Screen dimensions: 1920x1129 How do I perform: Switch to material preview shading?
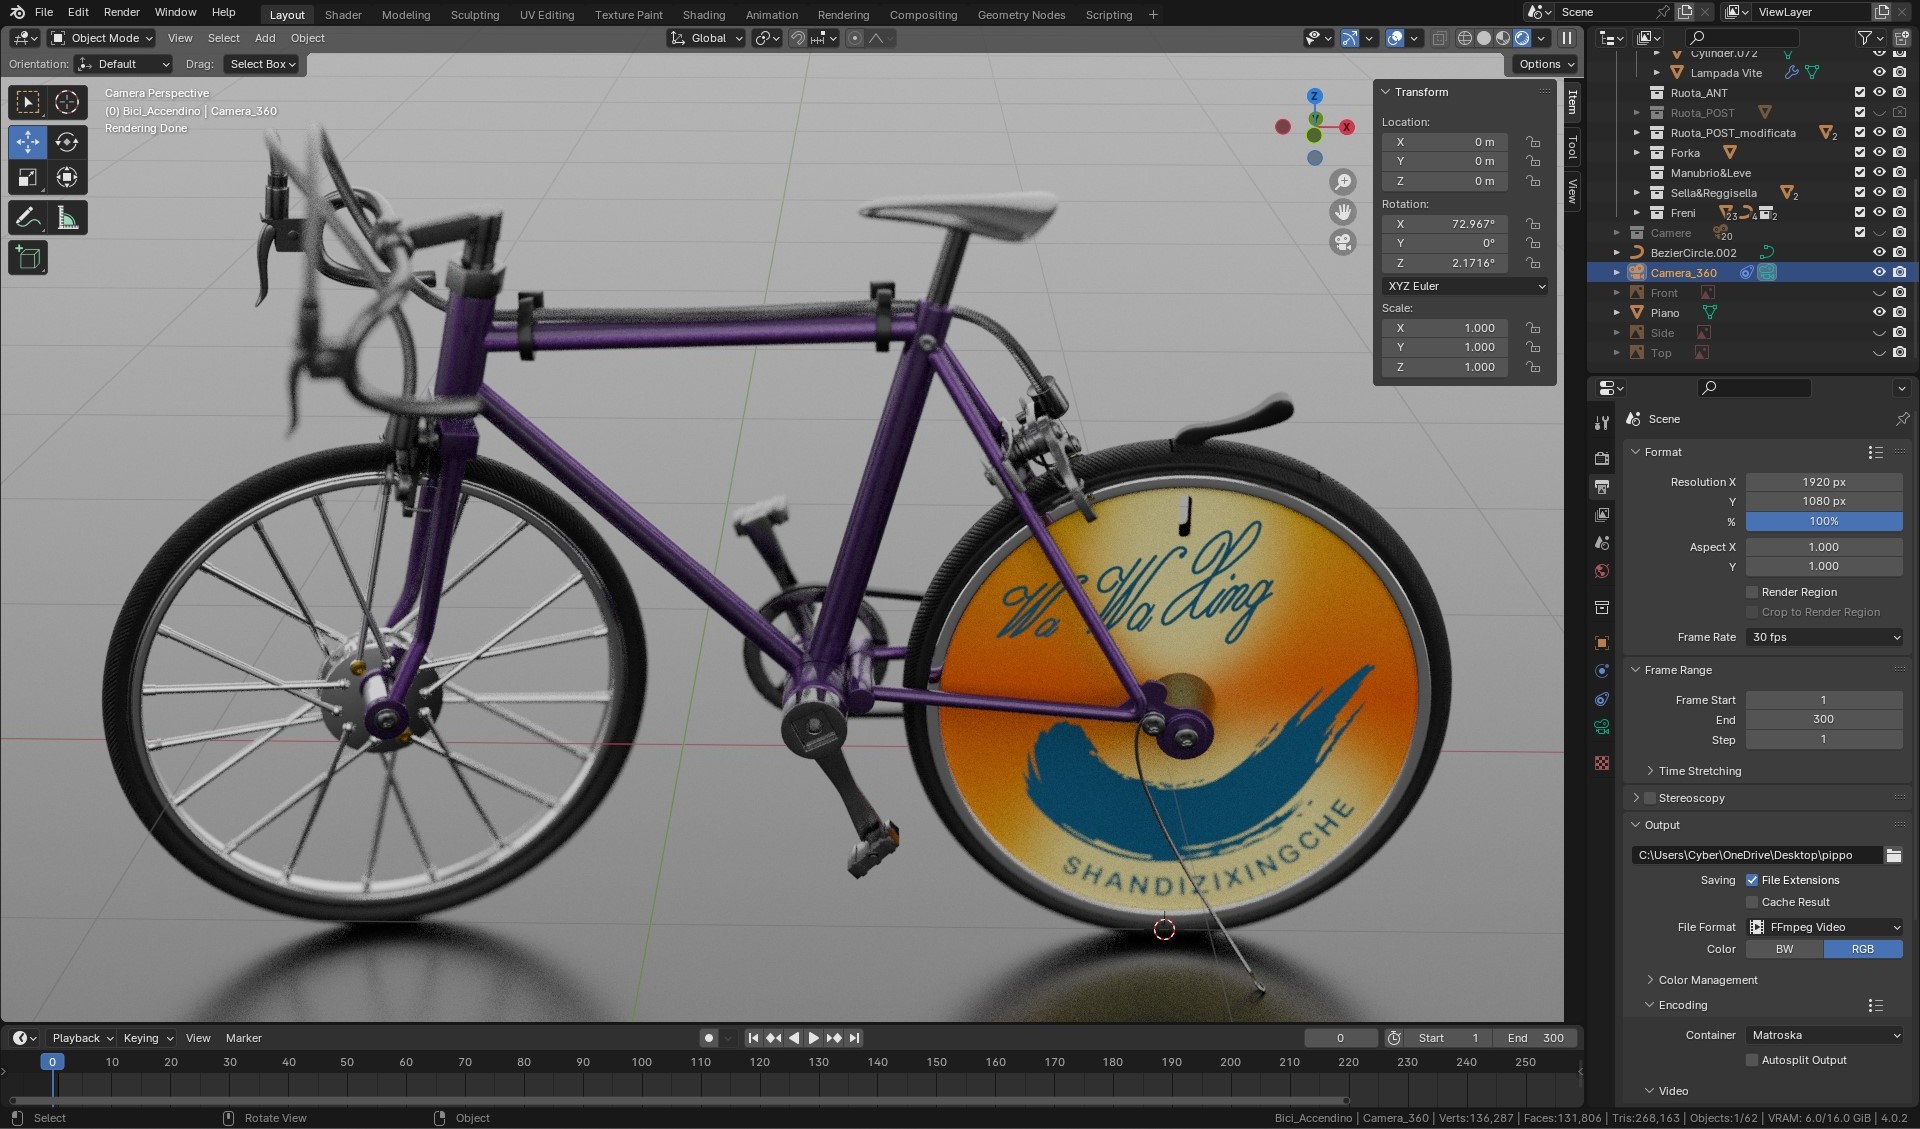1503,38
